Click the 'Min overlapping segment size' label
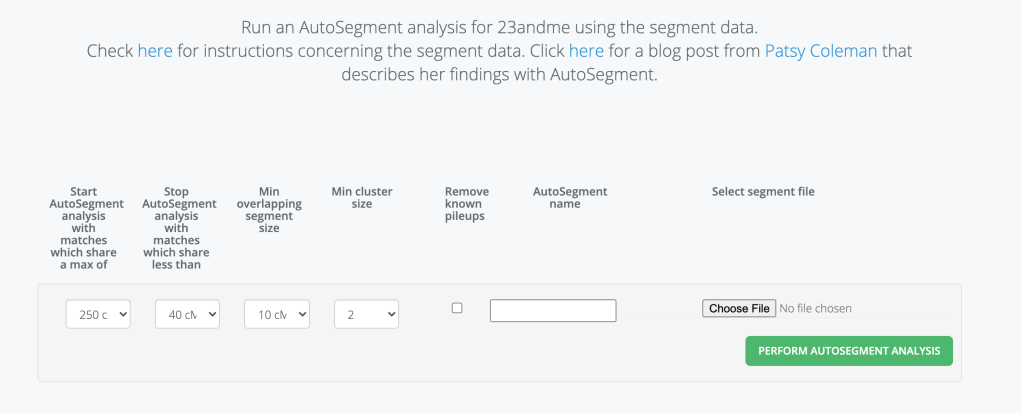This screenshot has height=413, width=1022. [x=269, y=210]
